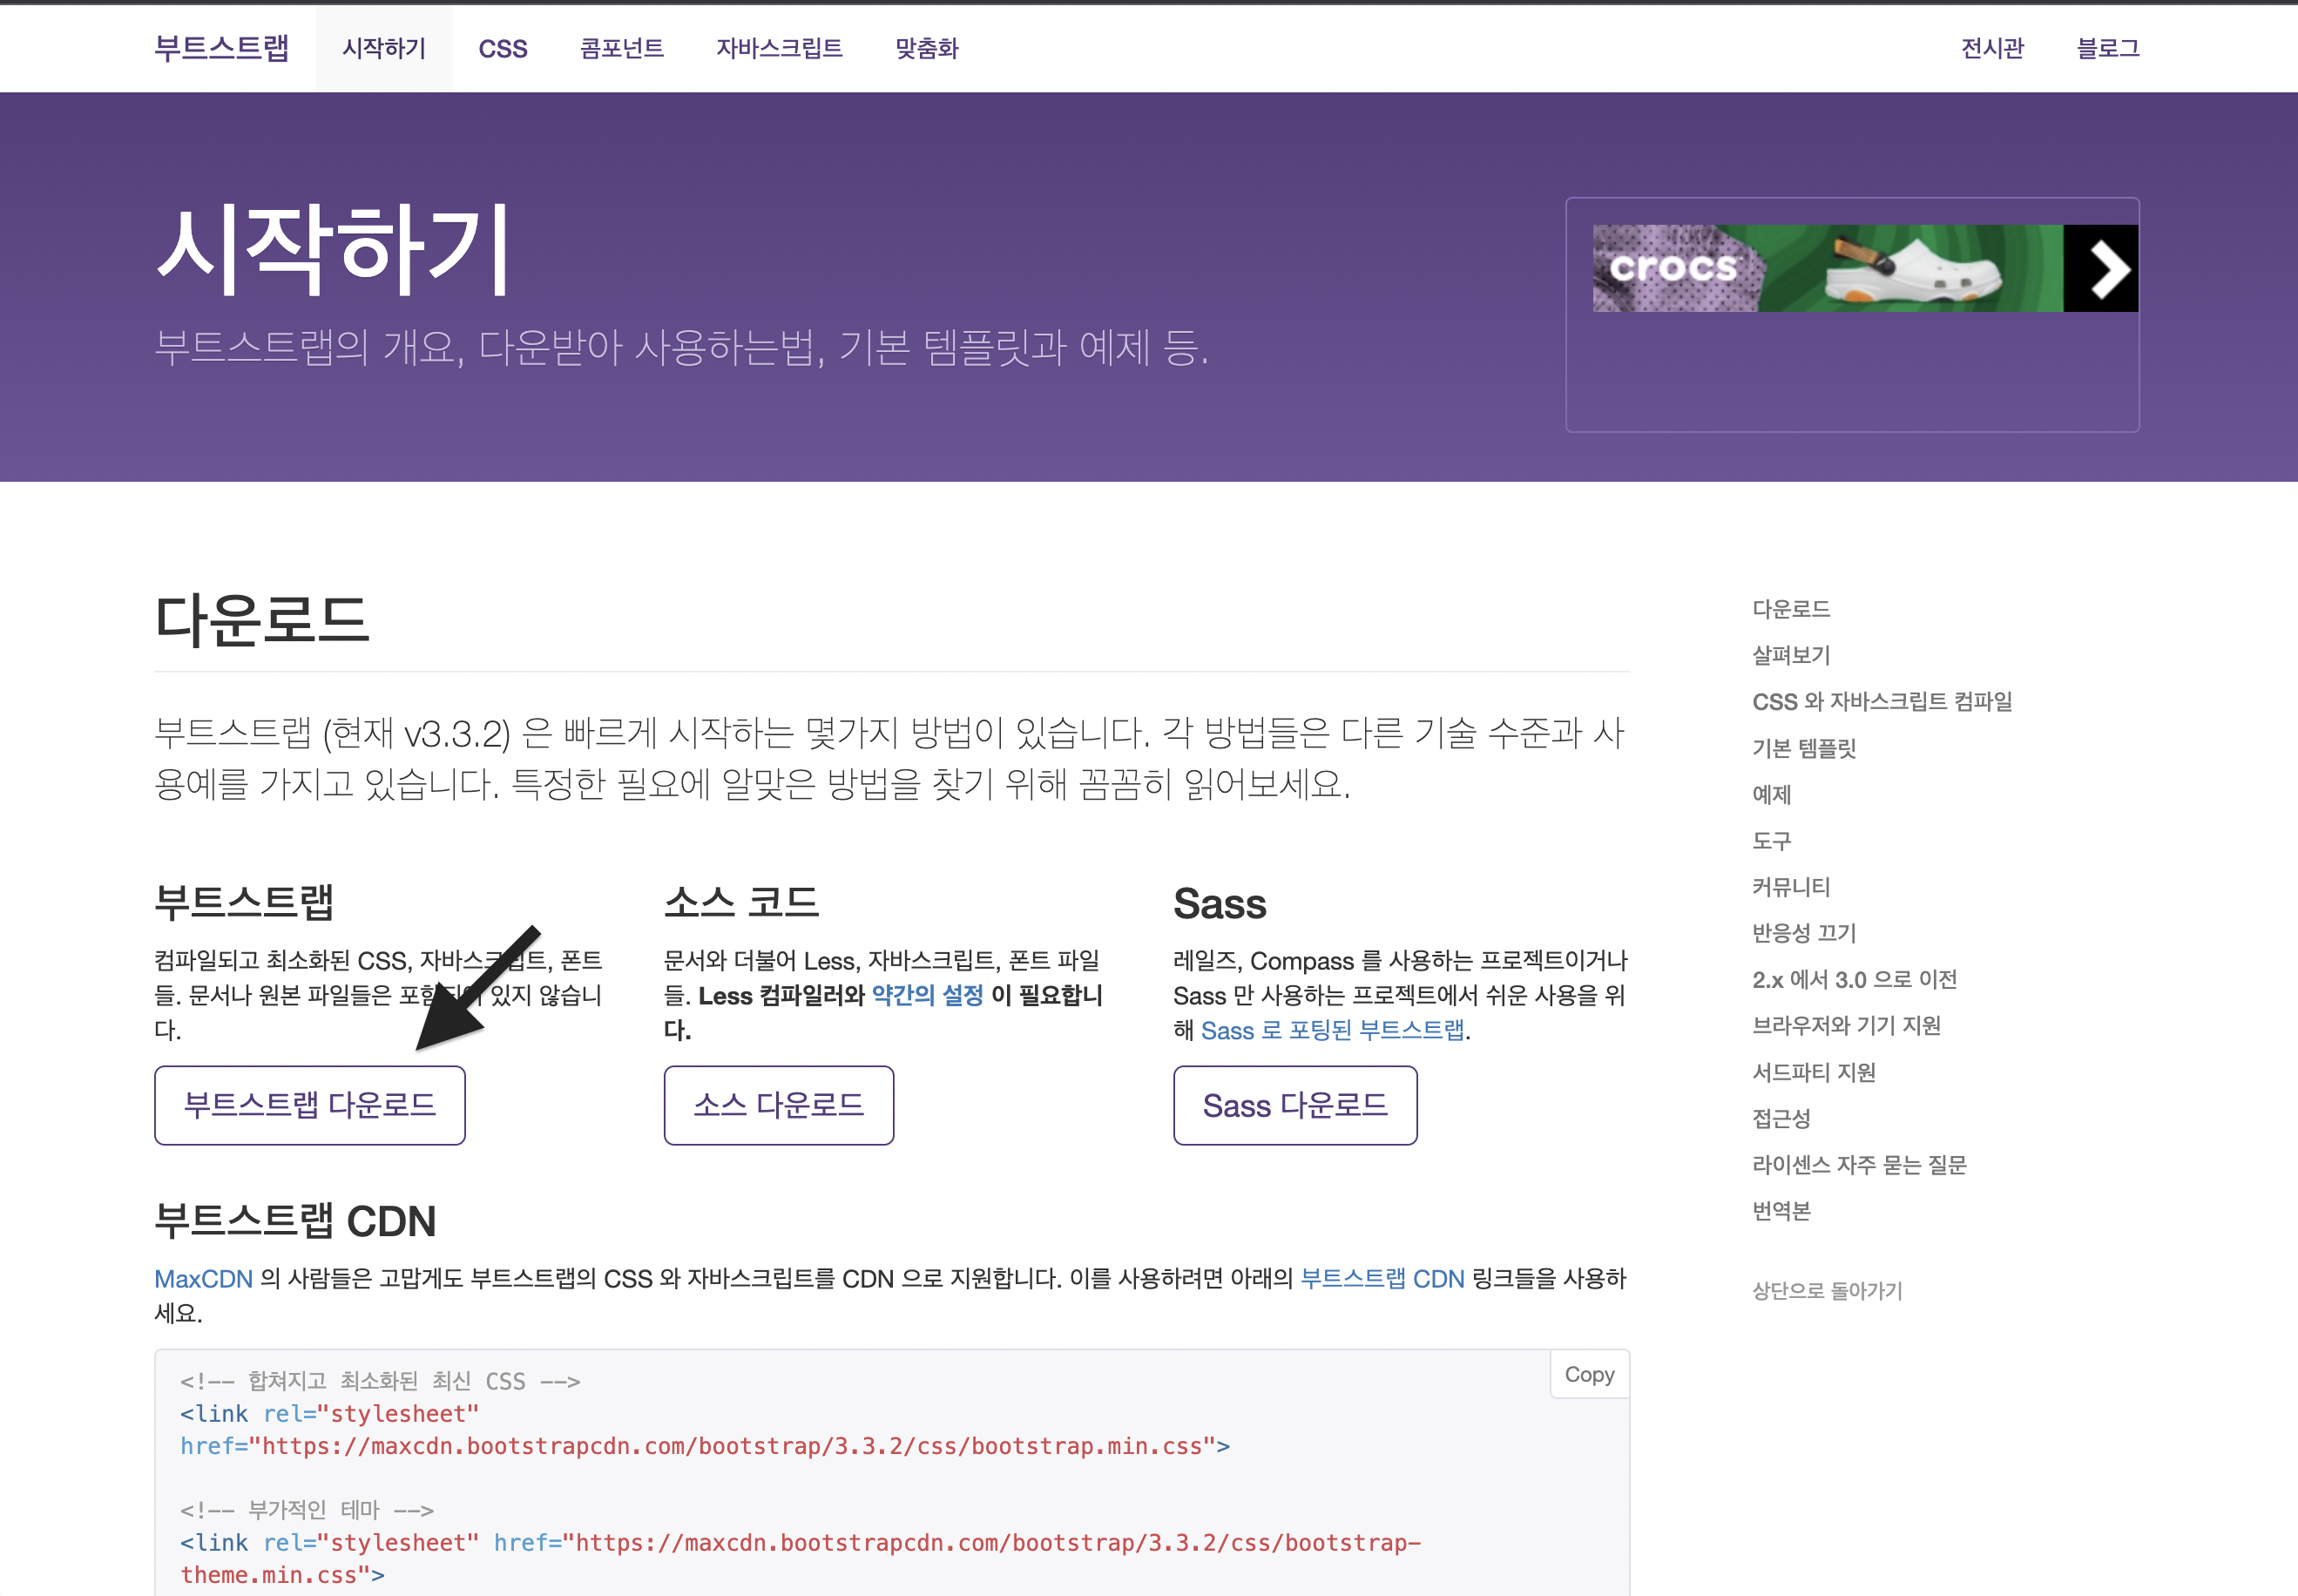Jump to 살펴보기 in sidebar
Viewport: 2298px width, 1596px height.
(x=1791, y=655)
